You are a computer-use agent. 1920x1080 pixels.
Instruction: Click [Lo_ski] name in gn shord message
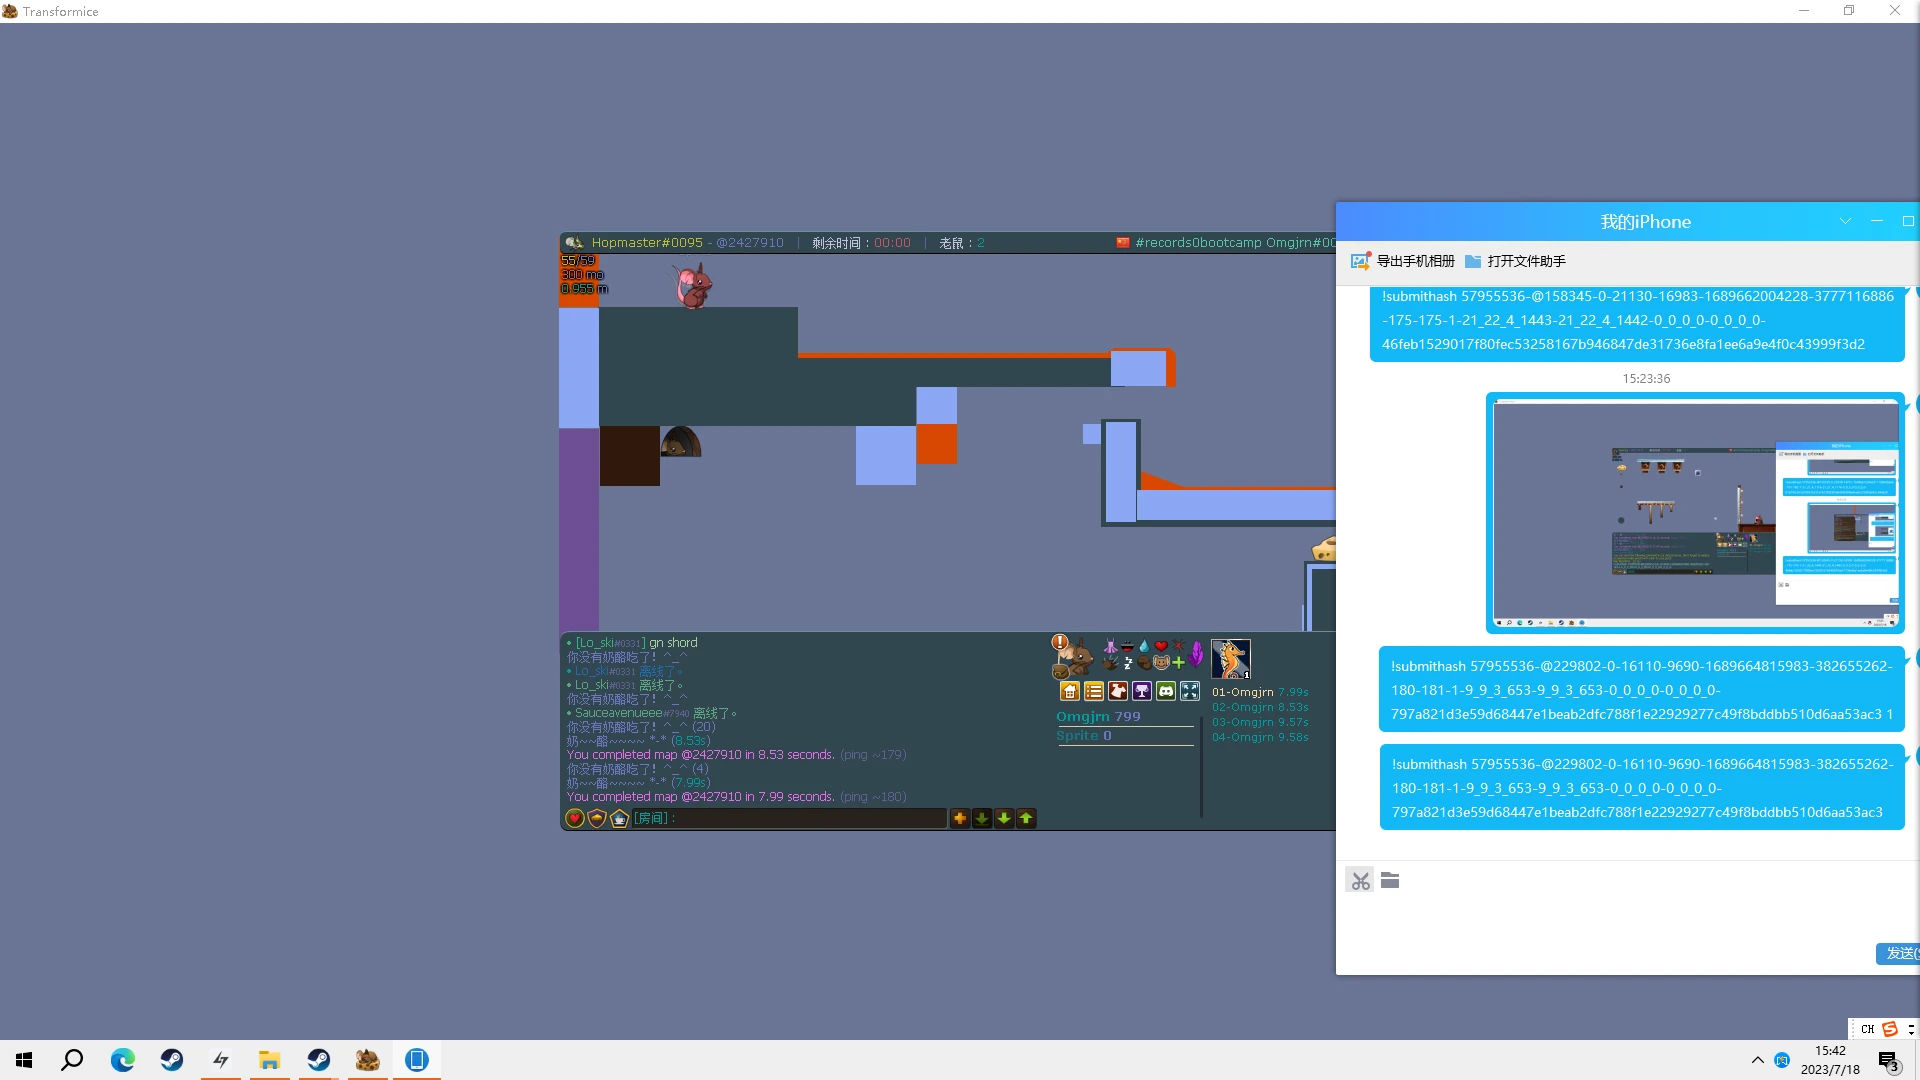click(610, 643)
